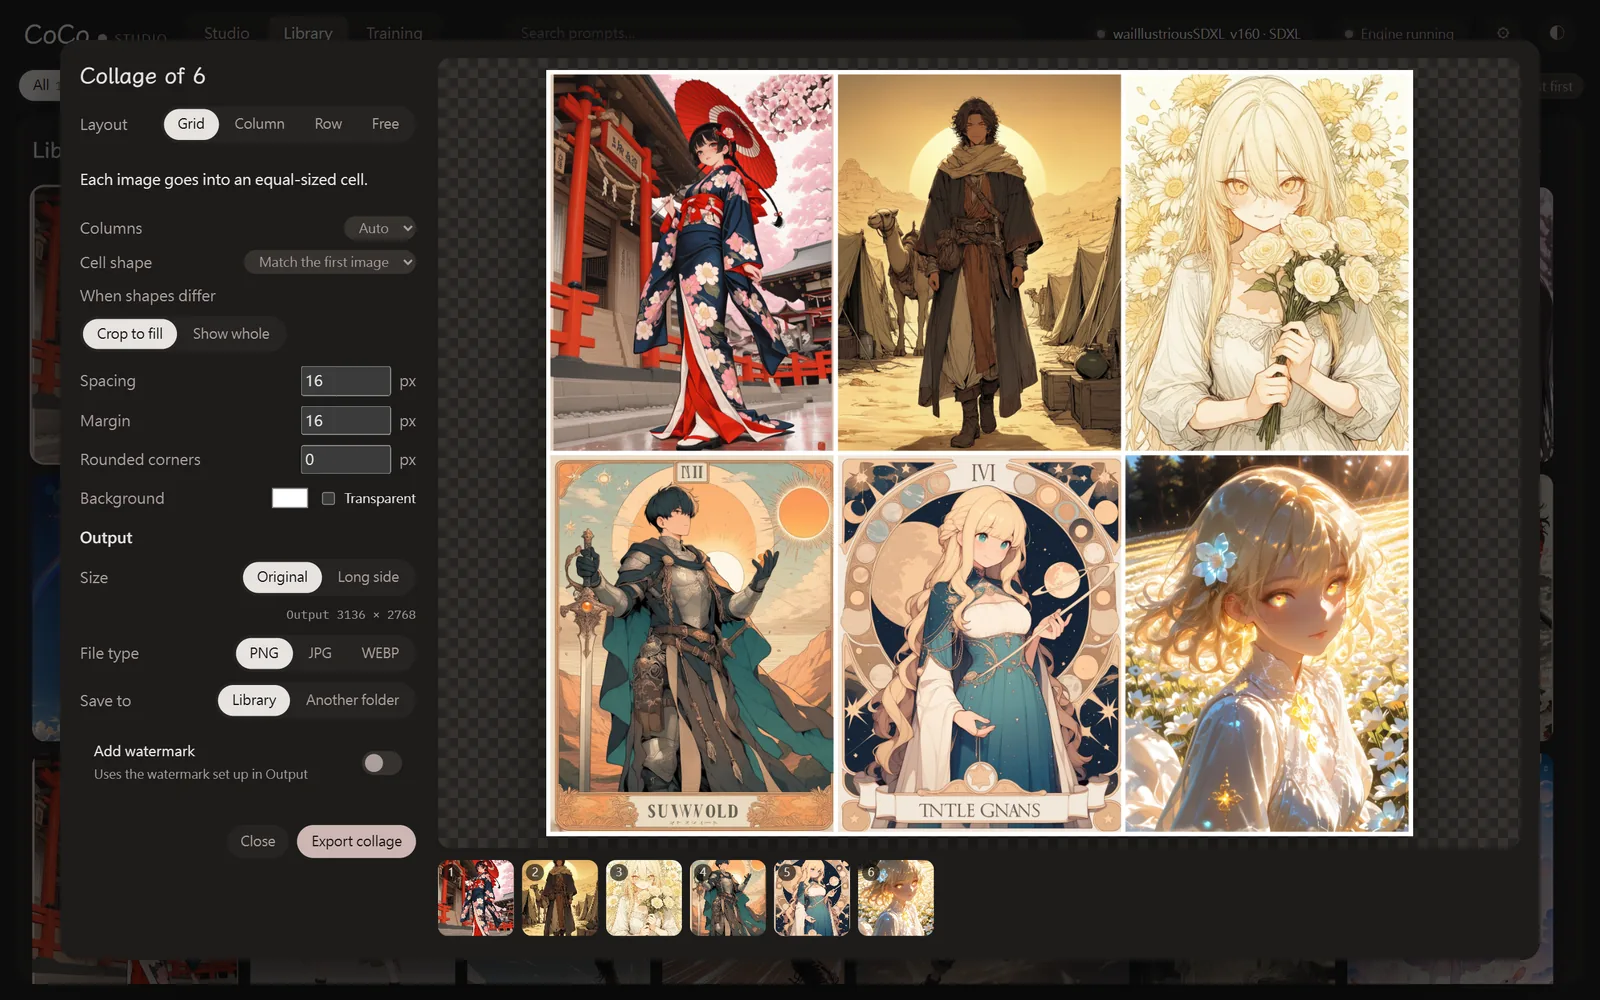Click the Close button
1600x1000 pixels.
click(258, 842)
